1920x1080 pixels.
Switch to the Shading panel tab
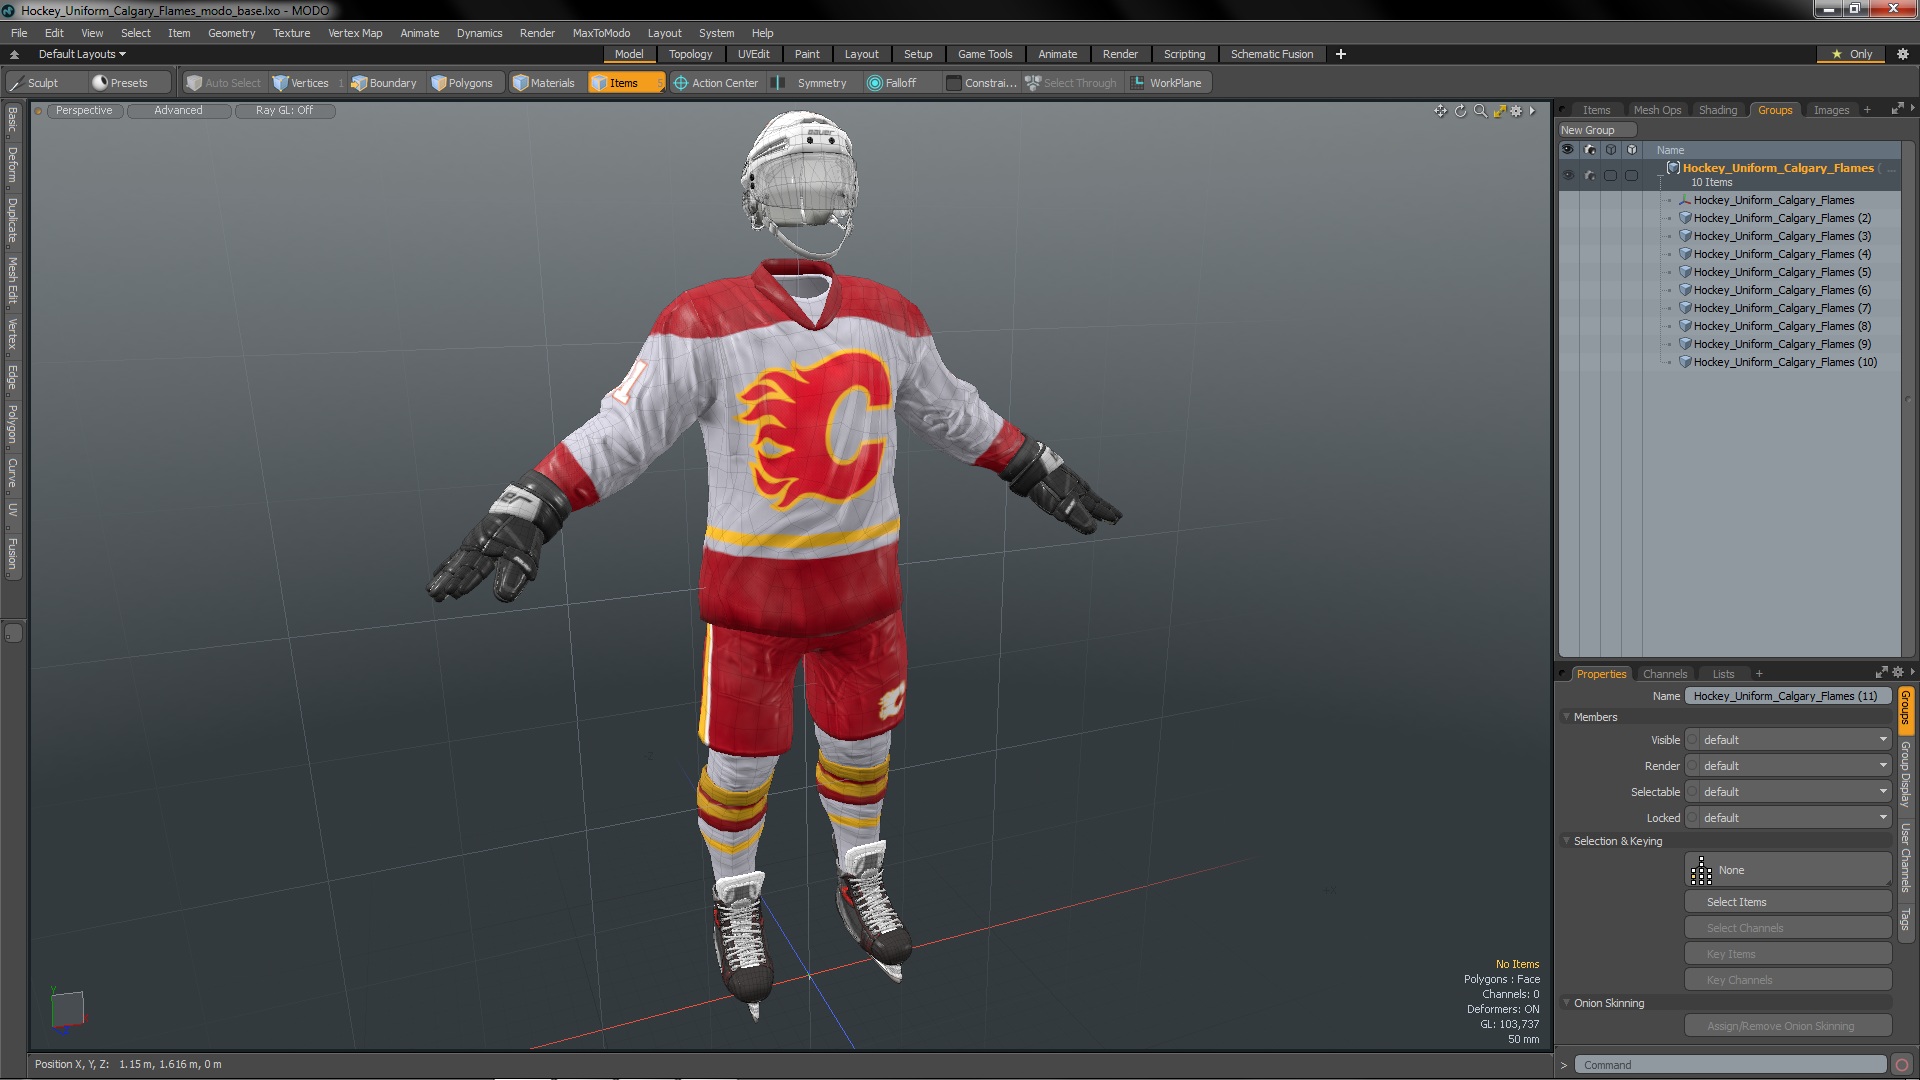coord(1718,110)
